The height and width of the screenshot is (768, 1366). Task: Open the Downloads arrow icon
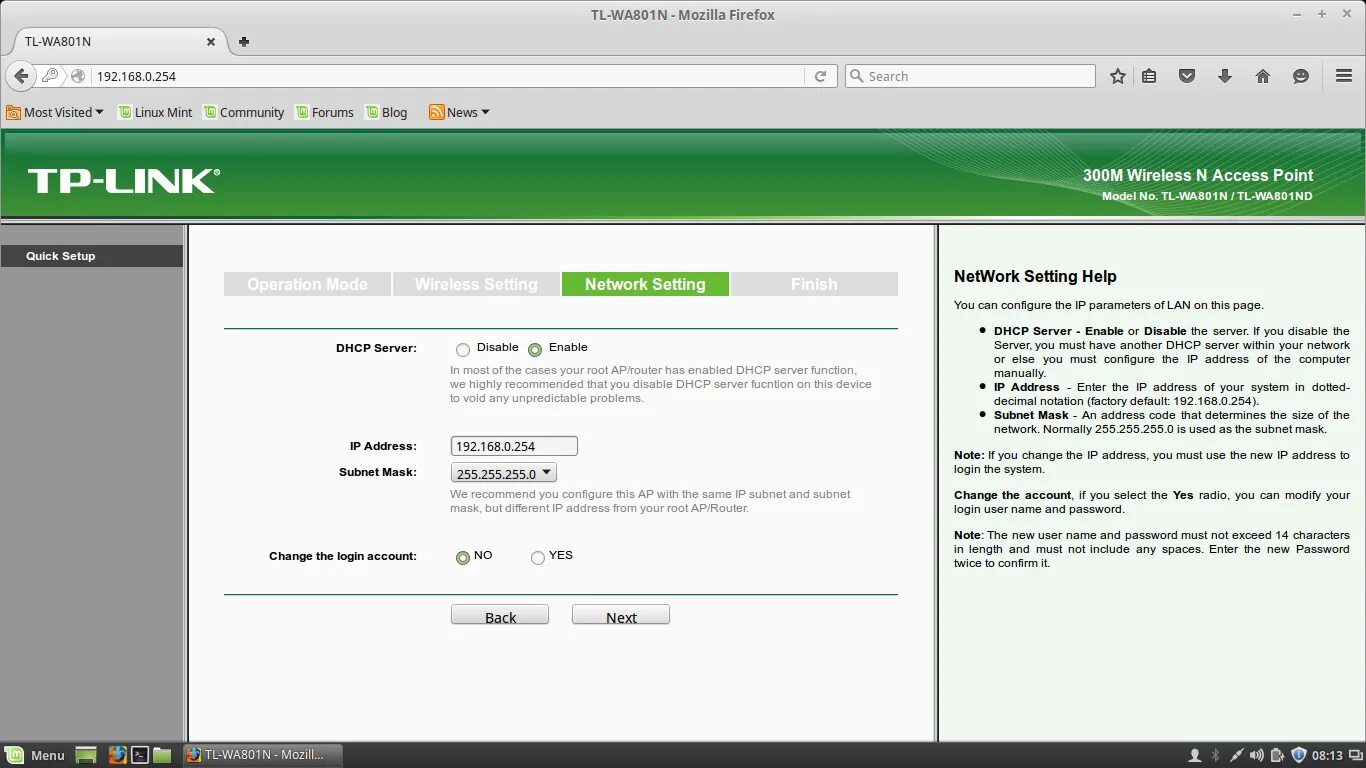tap(1225, 76)
